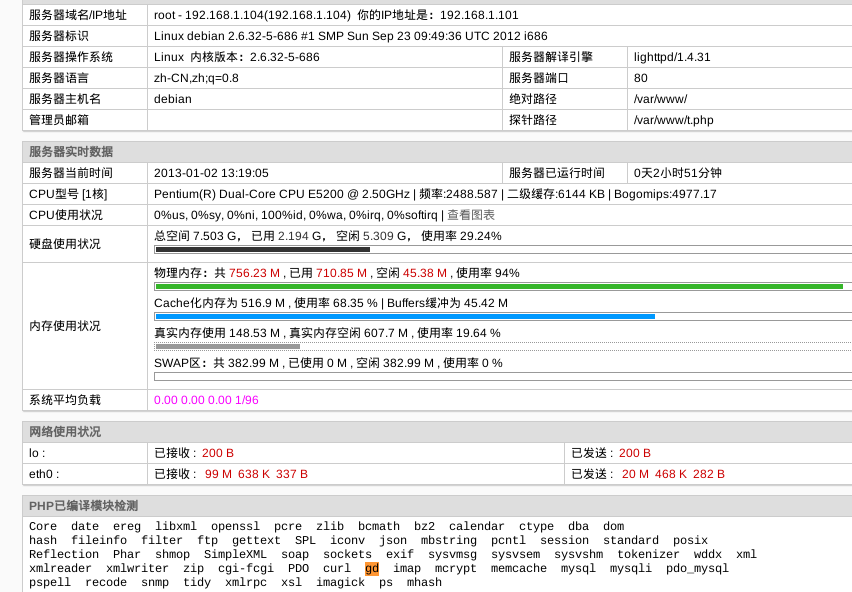Click the hostname value debian
Viewport: 852px width, 592px height.
click(x=173, y=99)
